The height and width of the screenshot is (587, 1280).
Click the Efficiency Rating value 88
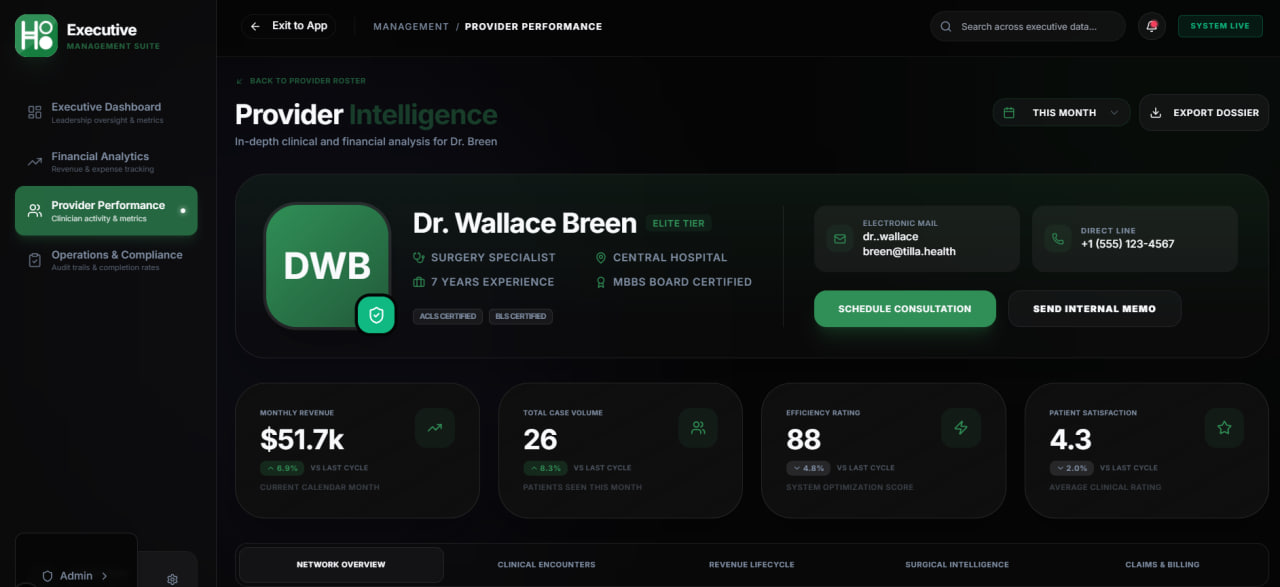point(804,440)
